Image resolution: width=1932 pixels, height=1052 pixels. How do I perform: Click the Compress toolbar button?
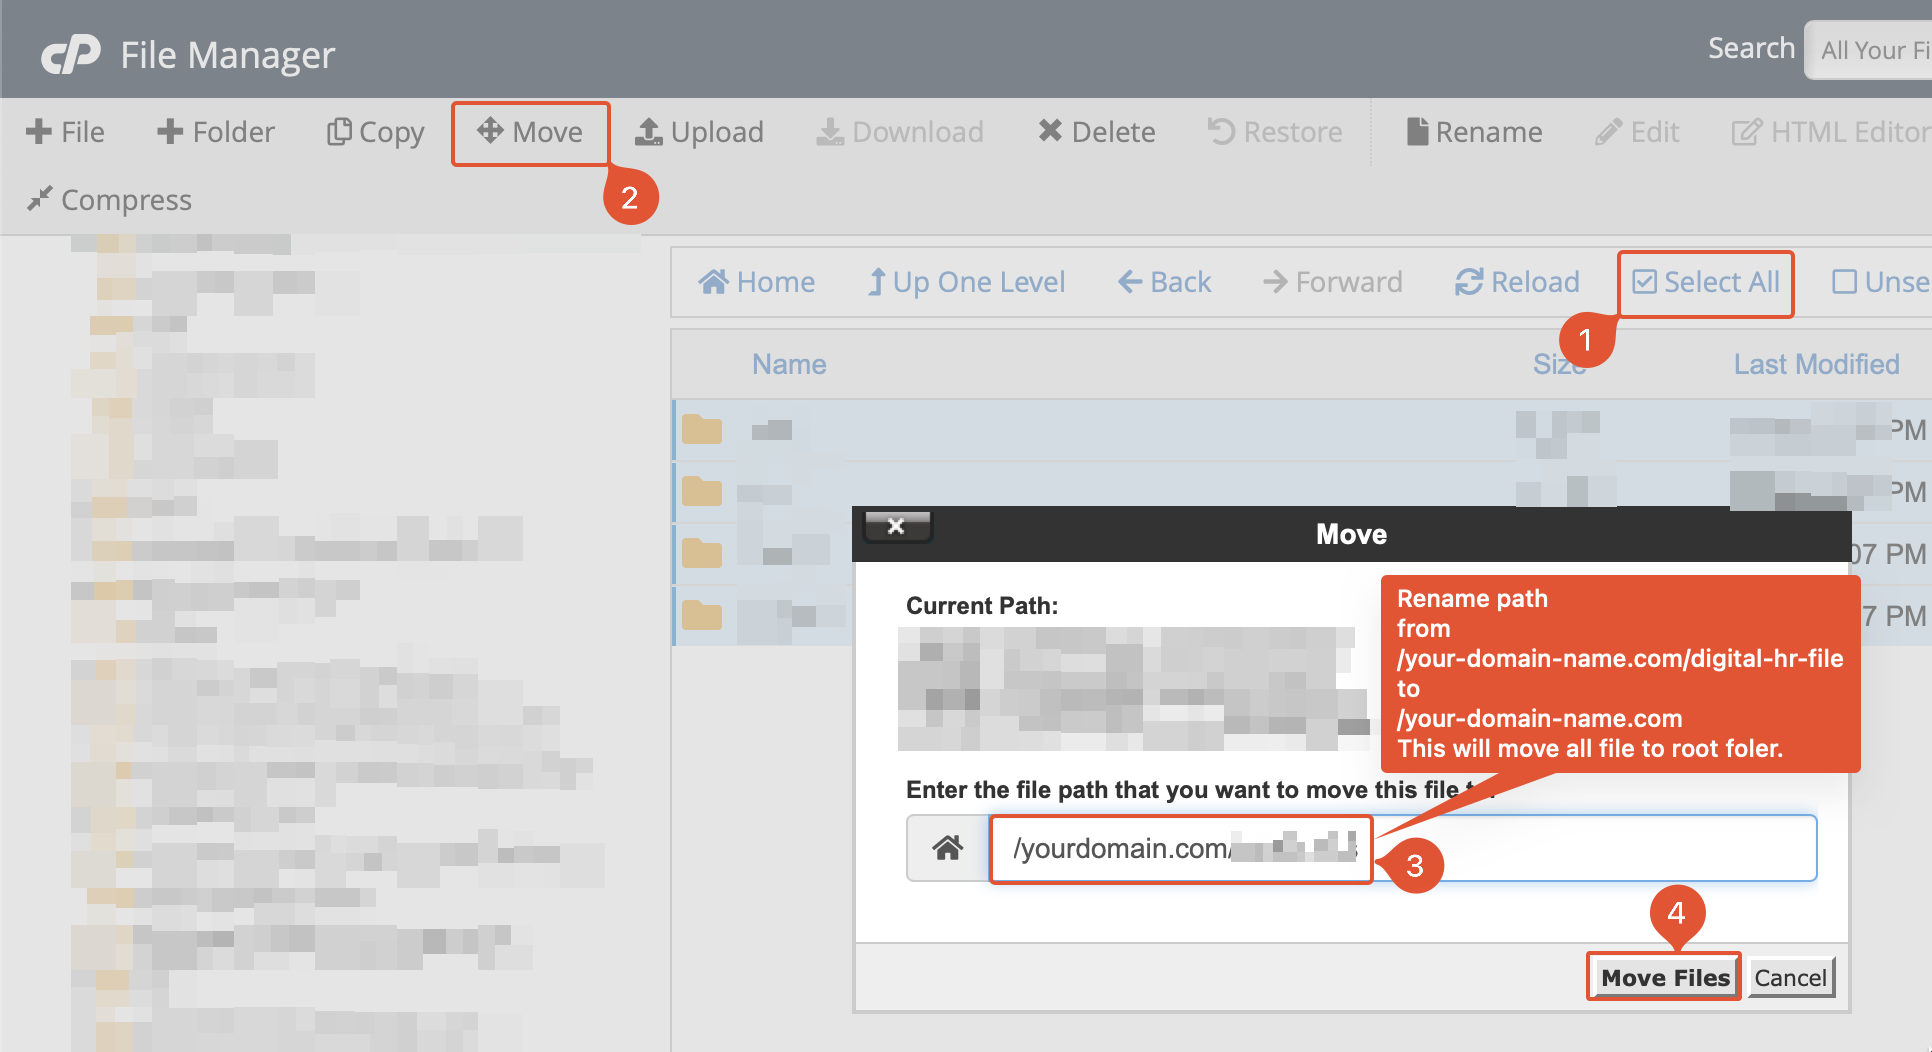[x=109, y=200]
